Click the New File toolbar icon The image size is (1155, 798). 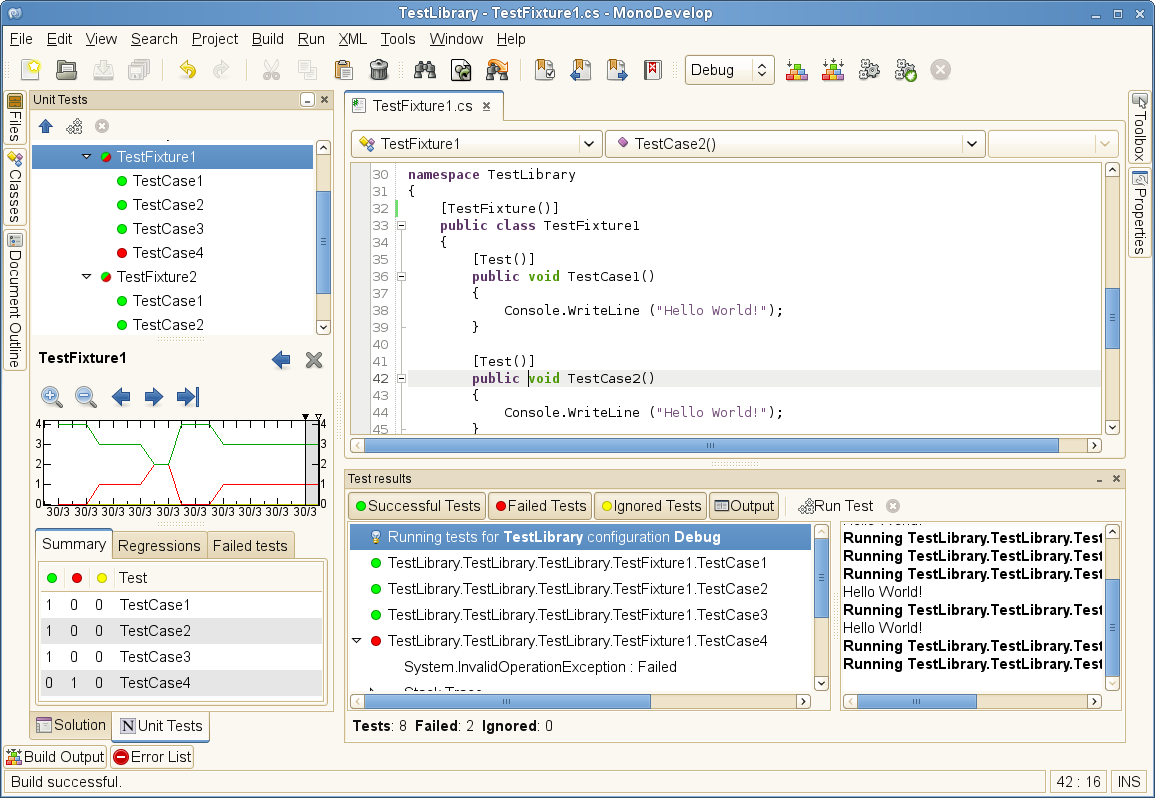click(32, 70)
